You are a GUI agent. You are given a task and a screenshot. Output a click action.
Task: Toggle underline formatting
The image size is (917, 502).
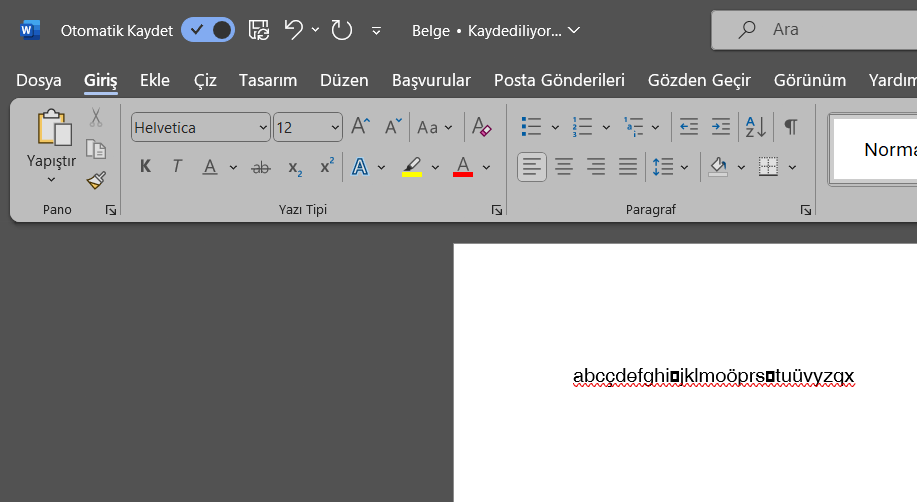210,167
